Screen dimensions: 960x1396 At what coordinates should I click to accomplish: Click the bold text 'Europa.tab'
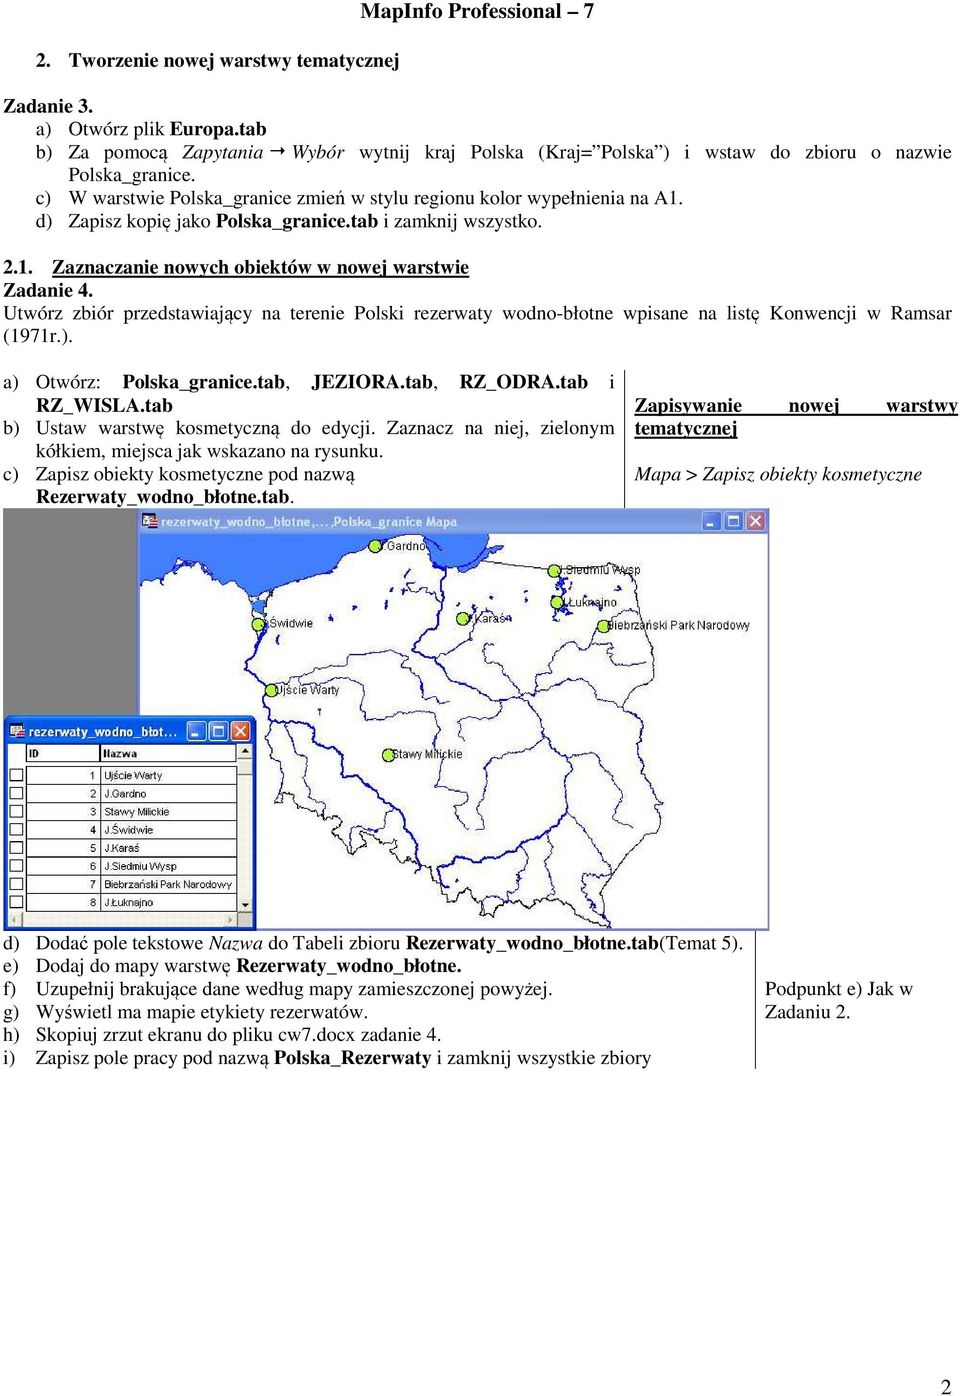[x=218, y=129]
